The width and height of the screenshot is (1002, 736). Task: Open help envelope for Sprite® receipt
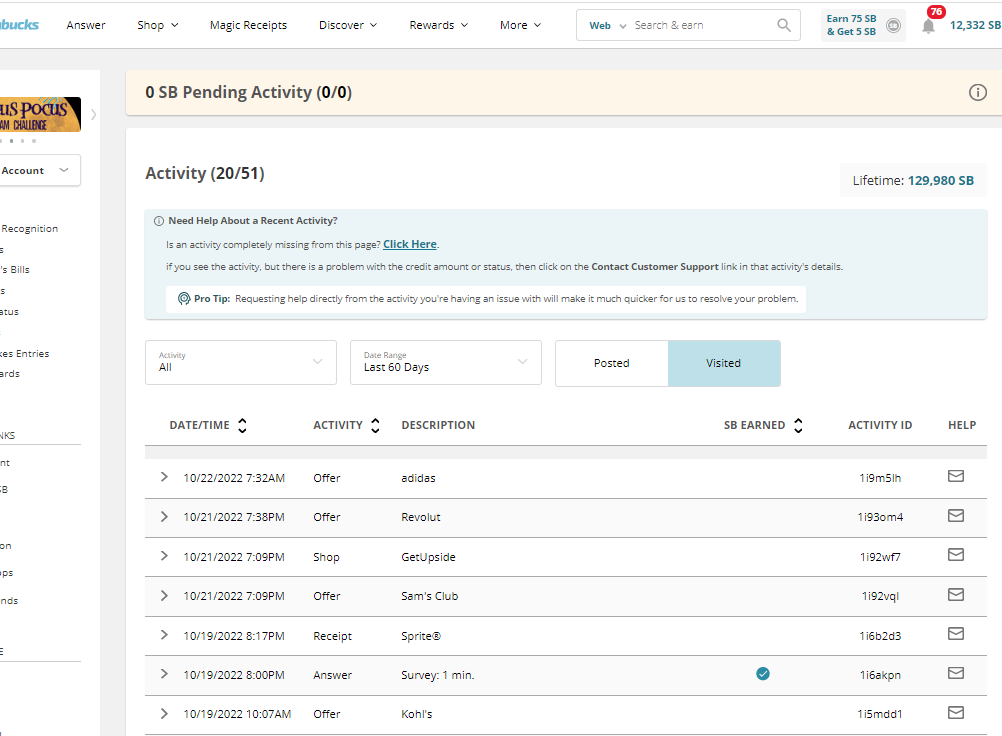click(955, 634)
